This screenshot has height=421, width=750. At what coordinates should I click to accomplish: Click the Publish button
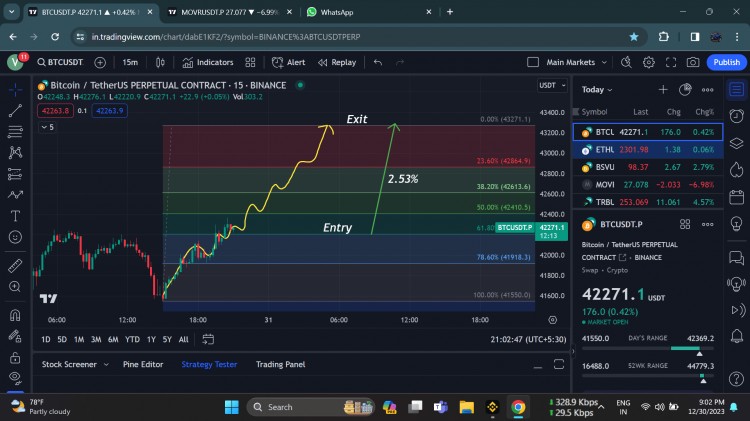pyautogui.click(x=725, y=62)
